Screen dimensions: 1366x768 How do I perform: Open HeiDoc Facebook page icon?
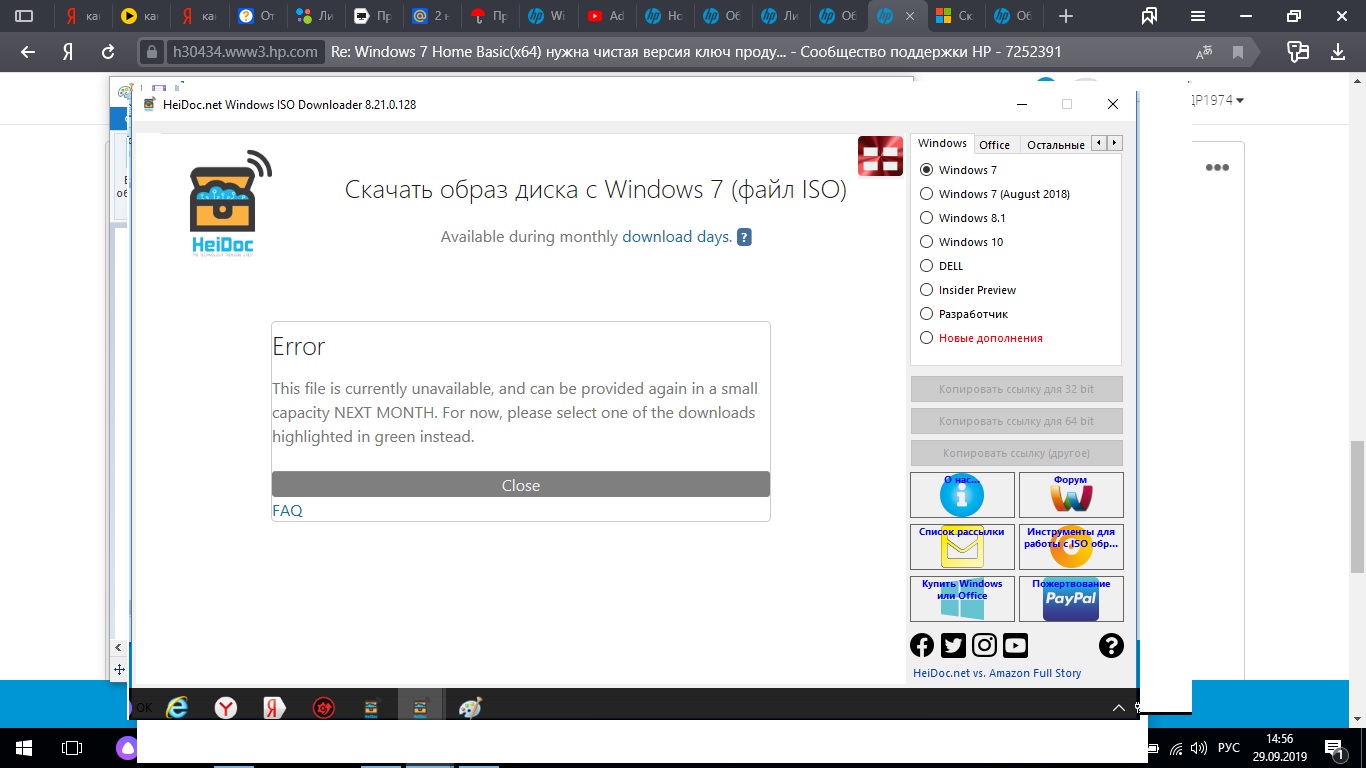pos(922,645)
